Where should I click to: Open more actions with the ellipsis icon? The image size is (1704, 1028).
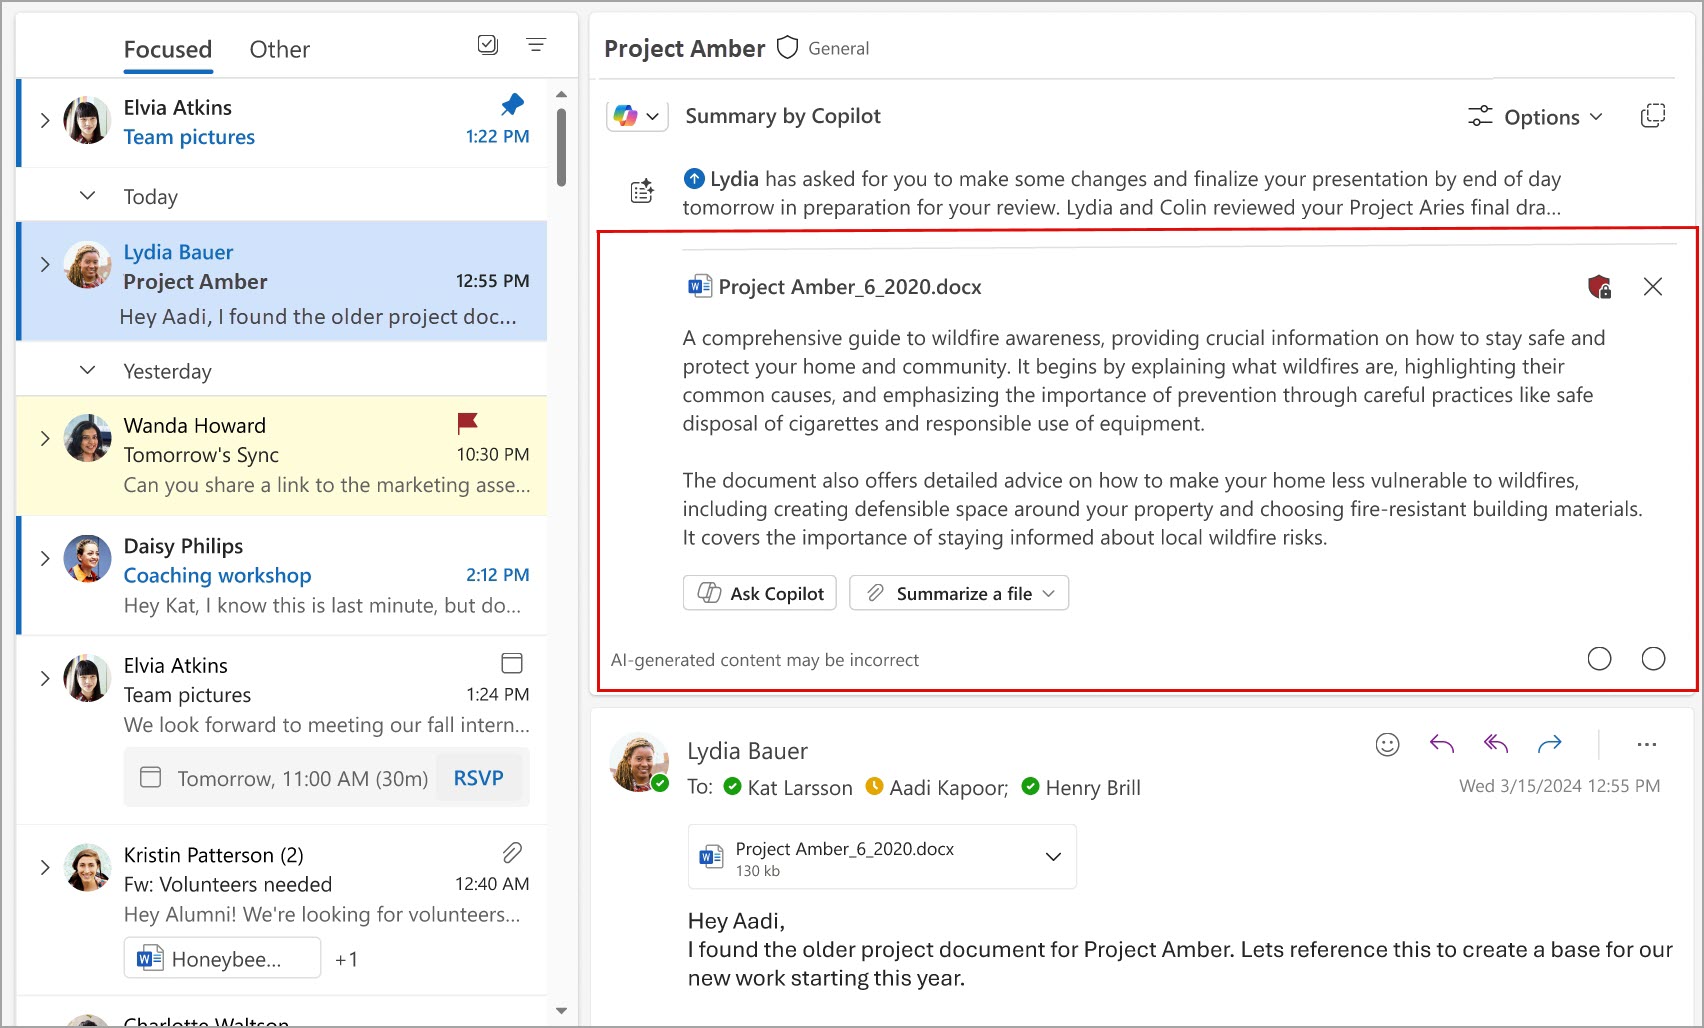[x=1646, y=744]
